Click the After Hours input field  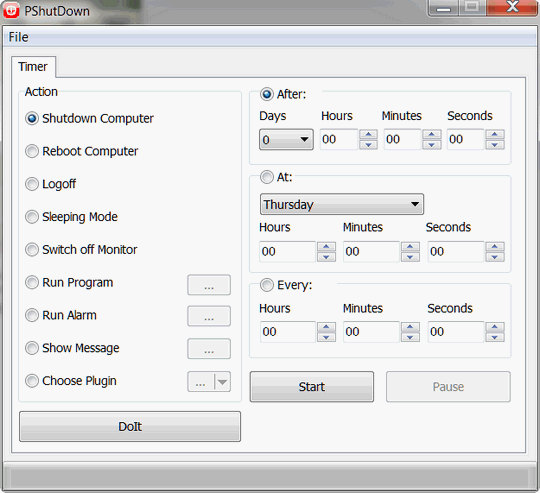339,139
